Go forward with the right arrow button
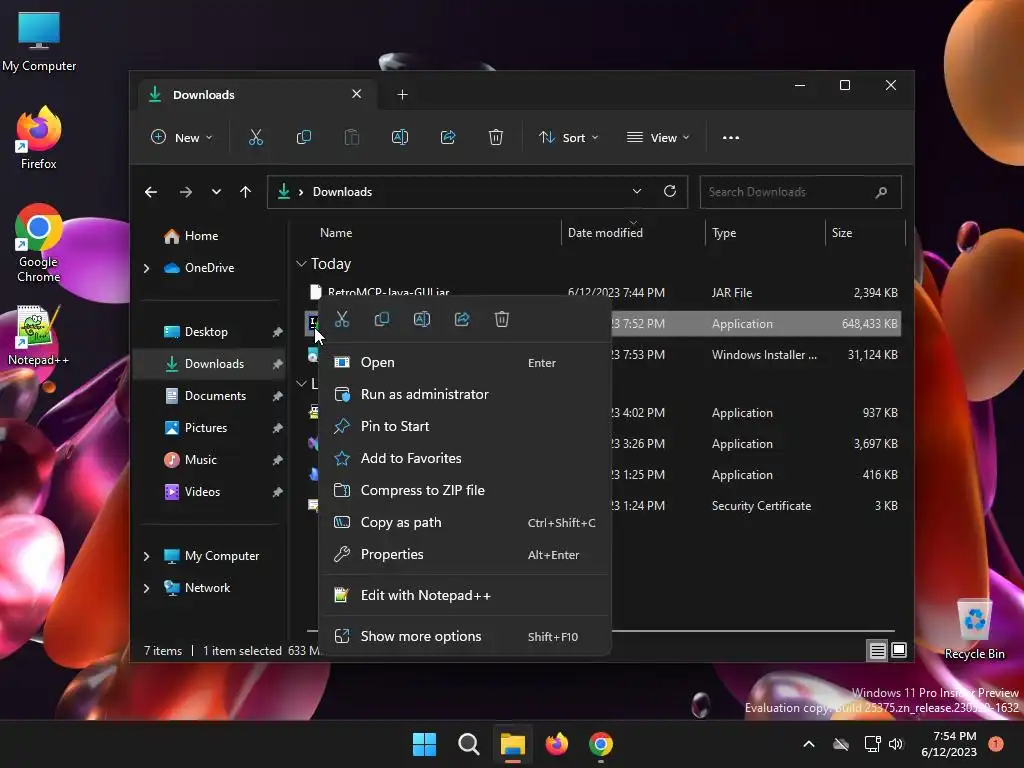Image resolution: width=1024 pixels, height=768 pixels. click(185, 192)
